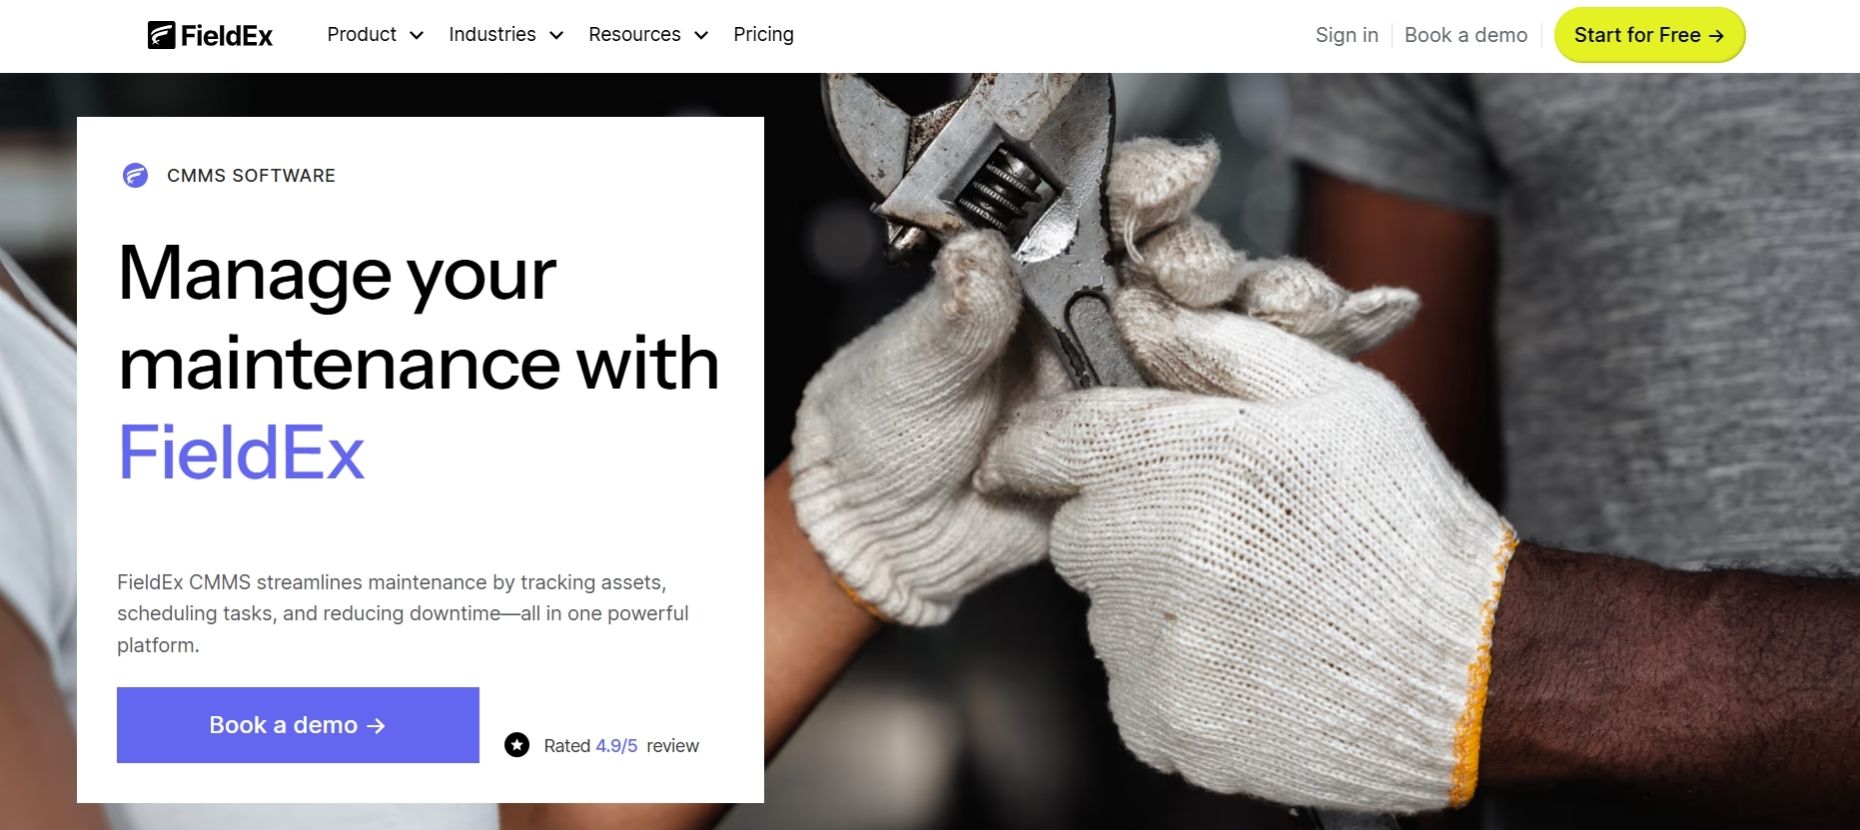The width and height of the screenshot is (1860, 830).
Task: Expand the Product dropdown chevron
Action: coord(417,35)
